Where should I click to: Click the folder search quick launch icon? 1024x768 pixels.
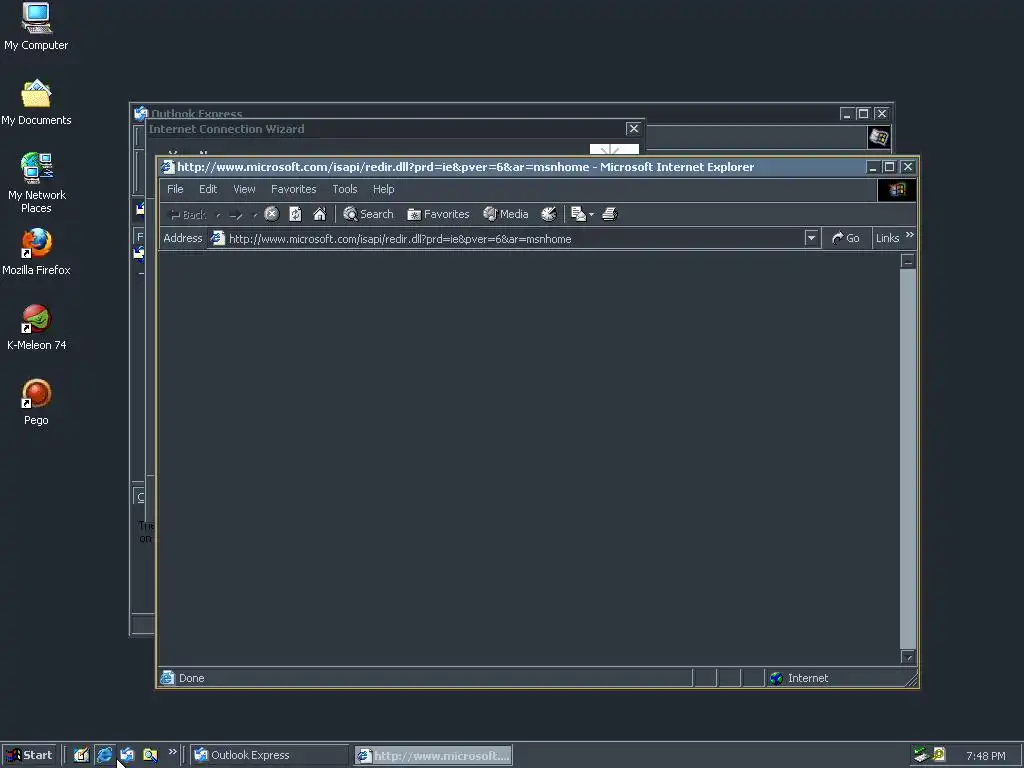coord(150,755)
